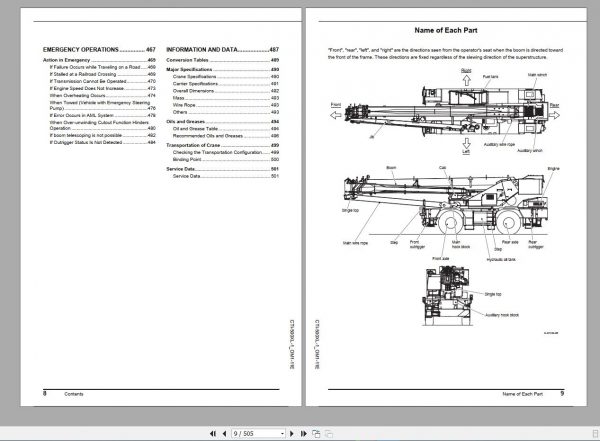Click the Auxiliary winch label
This screenshot has width=600, height=441.
[x=530, y=150]
